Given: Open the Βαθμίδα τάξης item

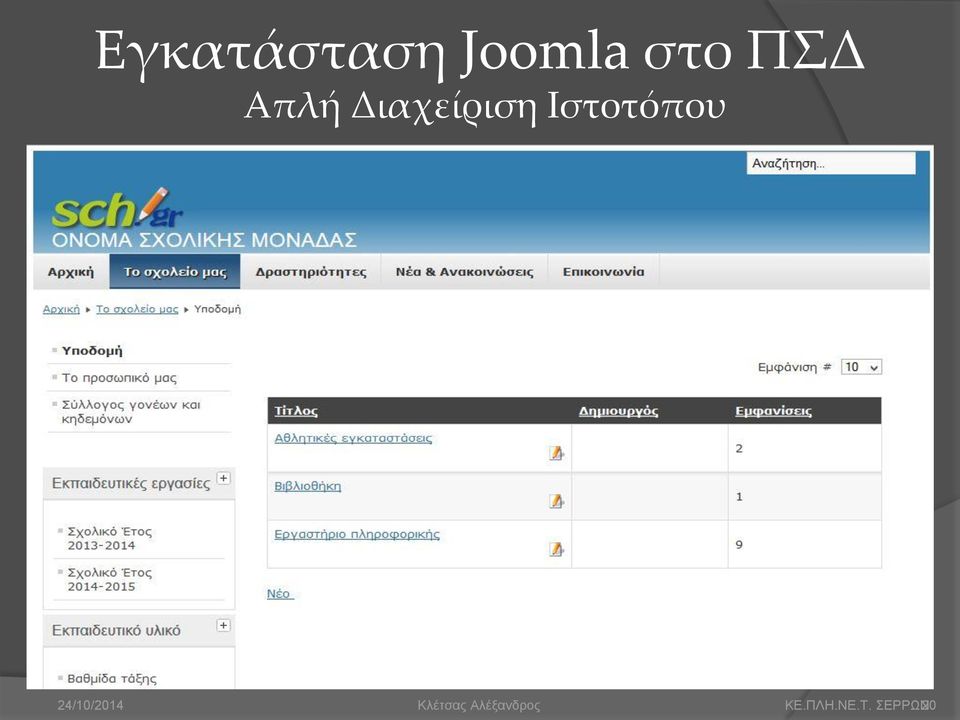Looking at the screenshot, I should point(112,678).
